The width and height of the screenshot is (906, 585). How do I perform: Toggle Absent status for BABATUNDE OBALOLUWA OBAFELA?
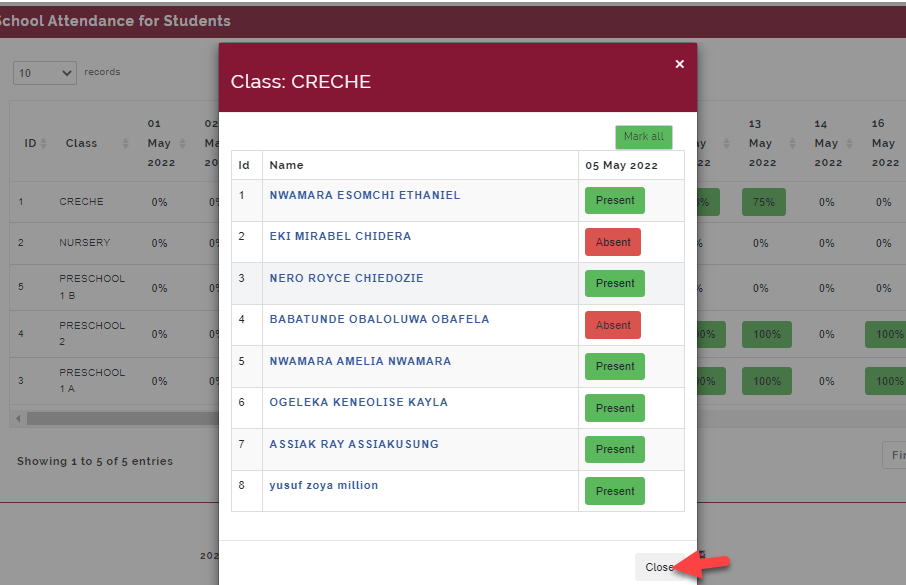point(613,325)
